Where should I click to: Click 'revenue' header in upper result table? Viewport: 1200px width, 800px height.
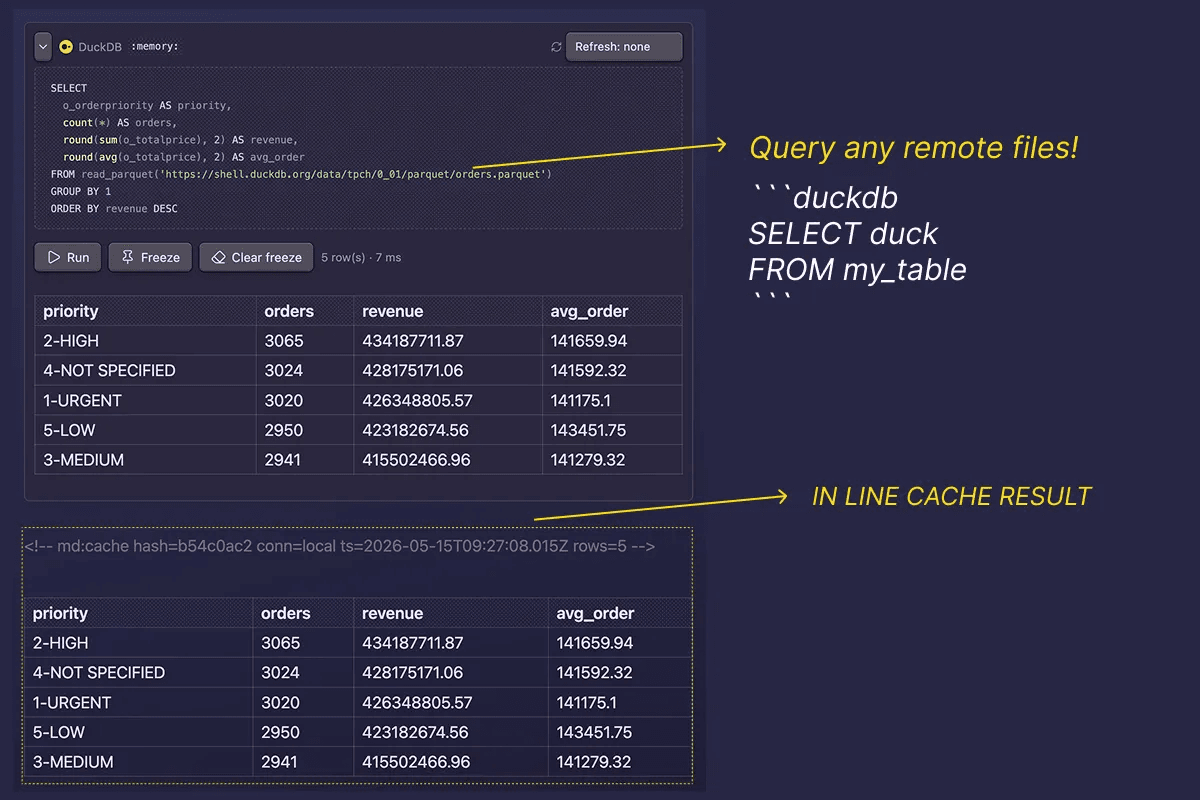393,311
